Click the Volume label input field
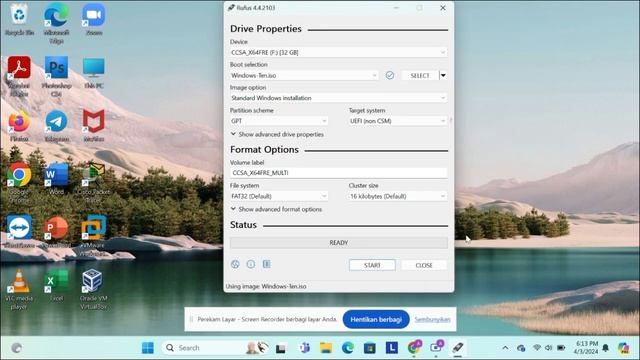The height and width of the screenshot is (360, 640). click(338, 173)
